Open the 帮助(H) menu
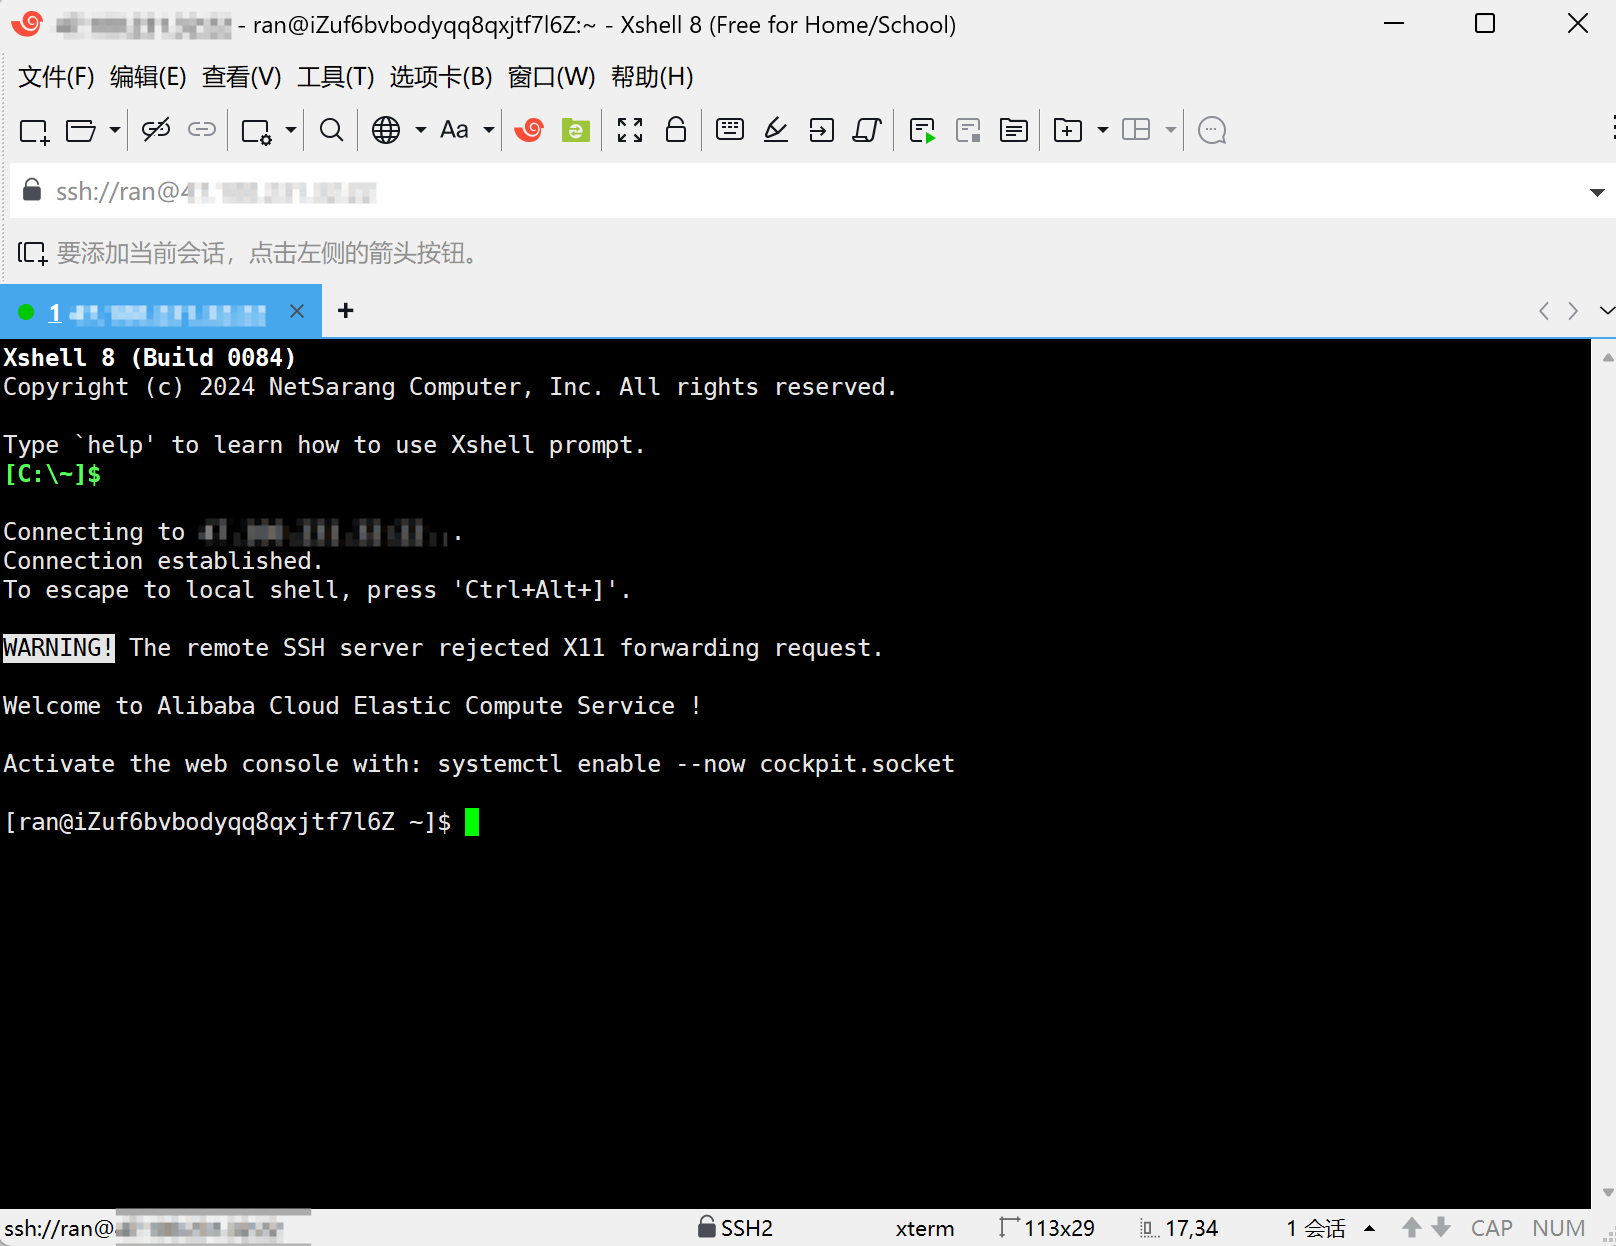This screenshot has width=1616, height=1246. (652, 77)
